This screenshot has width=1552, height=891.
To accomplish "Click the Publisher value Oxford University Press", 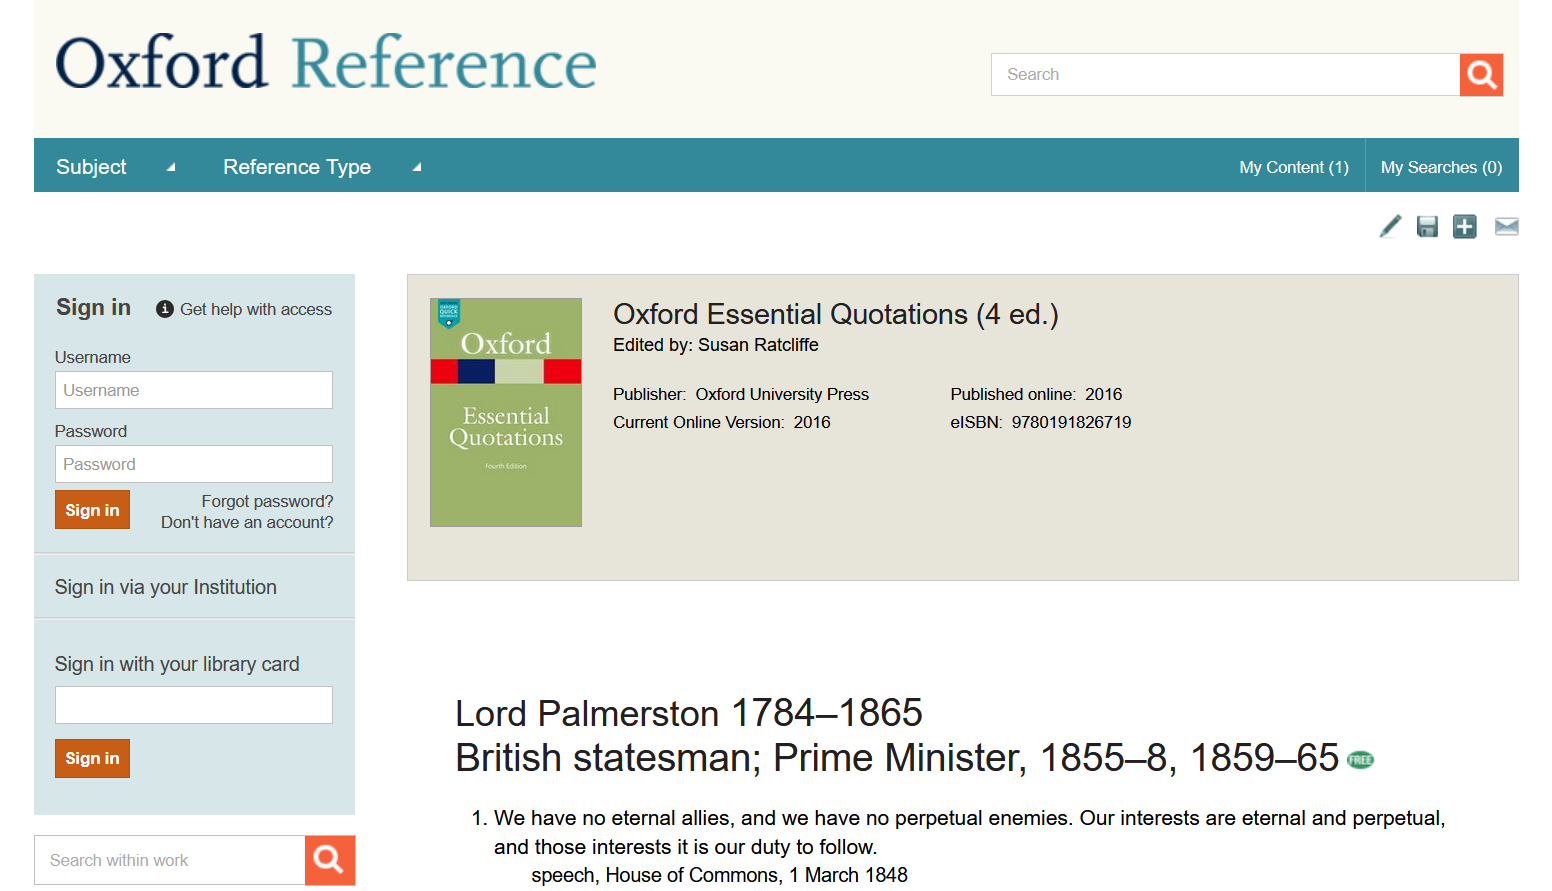I will (782, 394).
